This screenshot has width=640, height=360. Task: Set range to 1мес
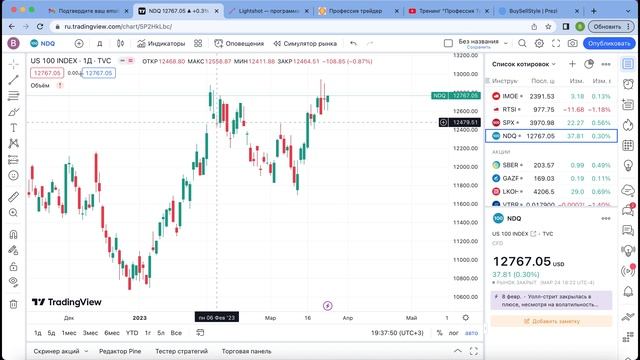pyautogui.click(x=69, y=333)
